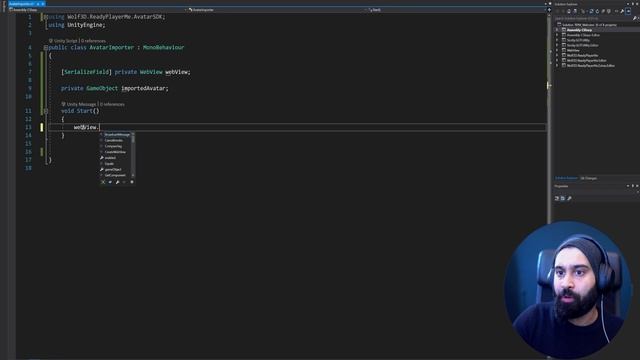Image resolution: width=640 pixels, height=360 pixels.
Task: Click the IntelliSense list scrollbar
Action: 133,155
